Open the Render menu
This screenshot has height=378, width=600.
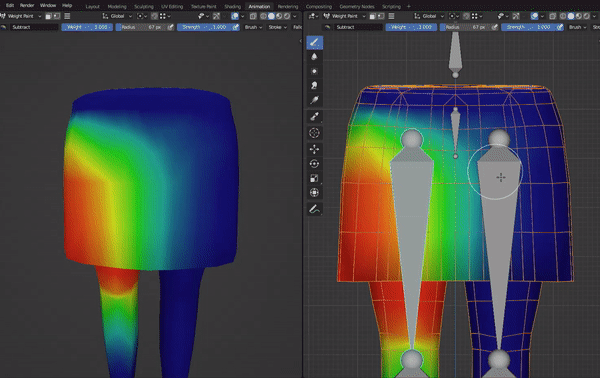point(27,5)
